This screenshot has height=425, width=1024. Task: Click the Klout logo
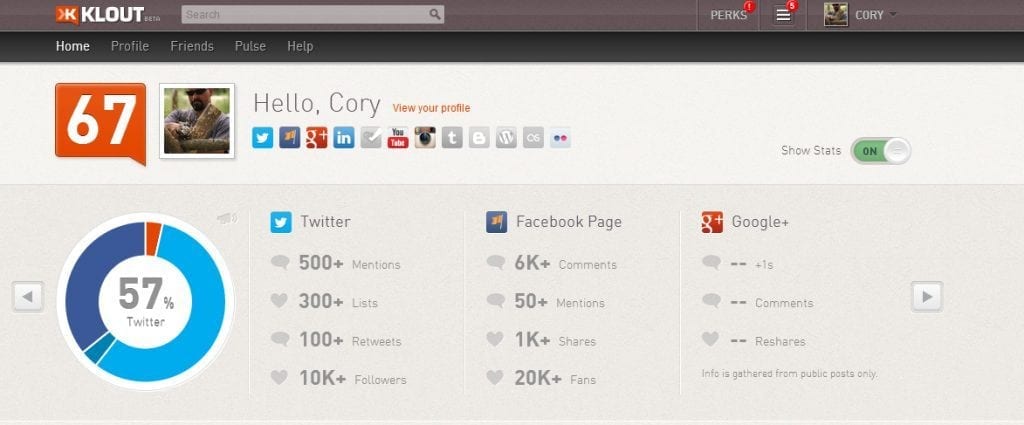point(108,14)
